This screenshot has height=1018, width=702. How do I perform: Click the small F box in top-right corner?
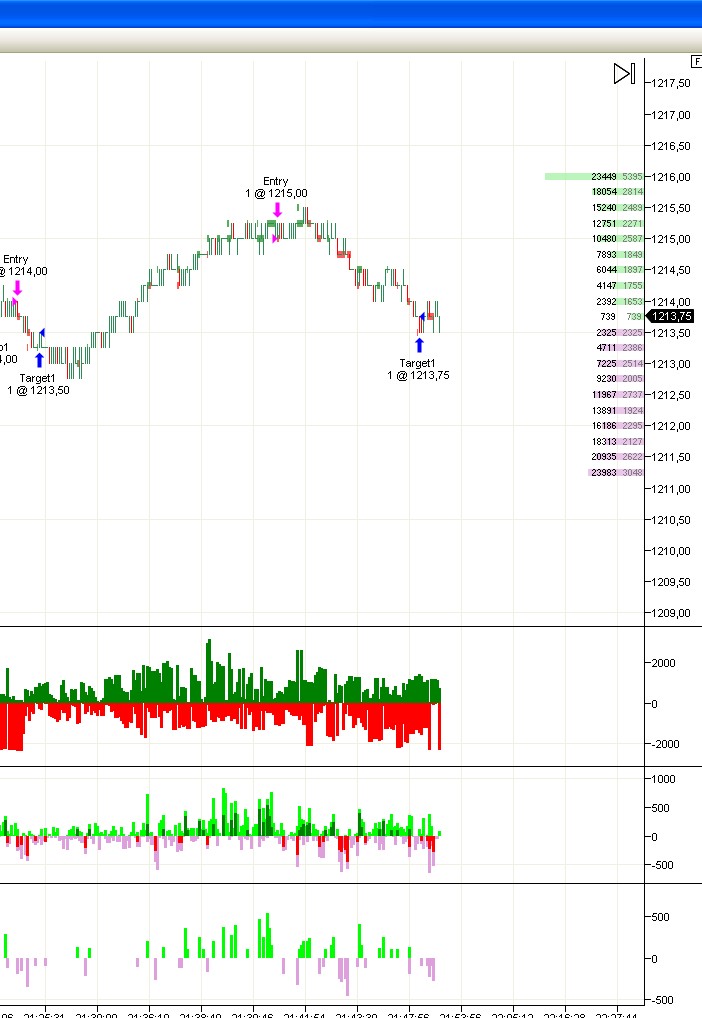click(x=696, y=61)
